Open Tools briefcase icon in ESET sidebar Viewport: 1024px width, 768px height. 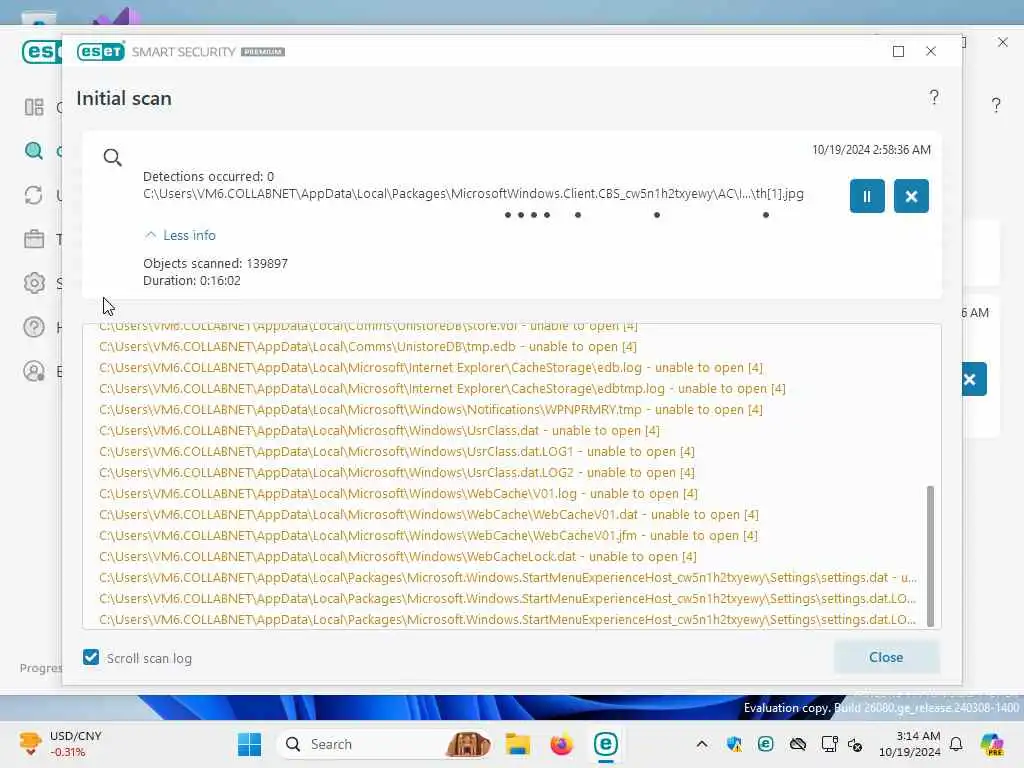click(34, 239)
